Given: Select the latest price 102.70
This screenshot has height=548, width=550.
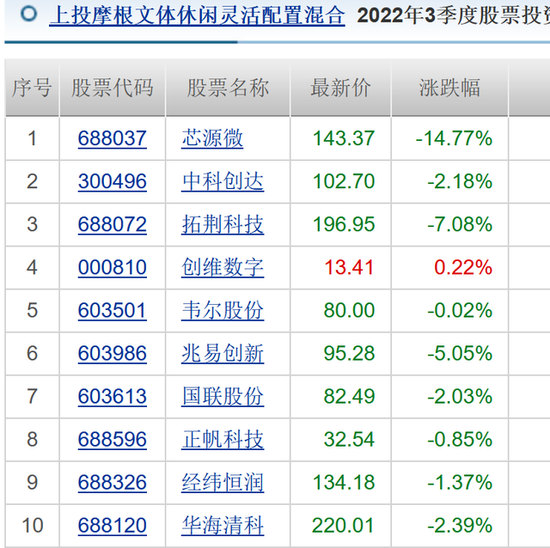Looking at the screenshot, I should point(343,181).
